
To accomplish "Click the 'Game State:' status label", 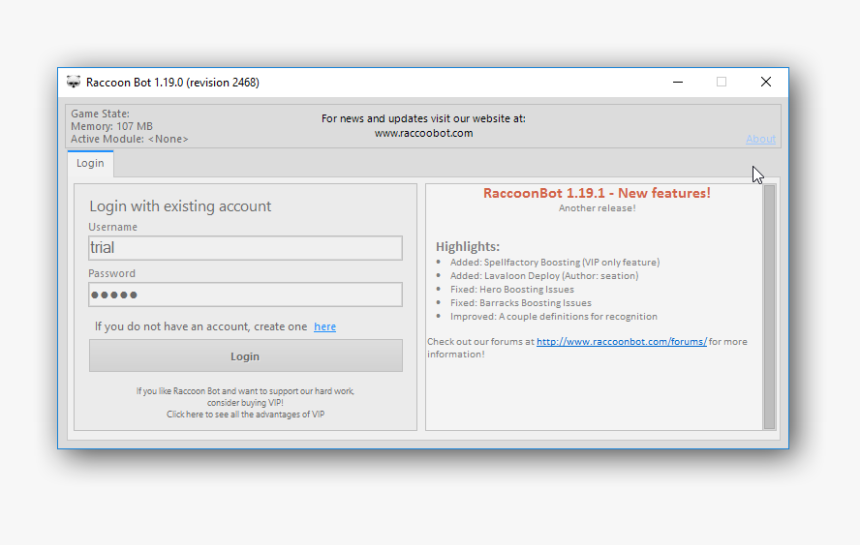I will (x=100, y=114).
